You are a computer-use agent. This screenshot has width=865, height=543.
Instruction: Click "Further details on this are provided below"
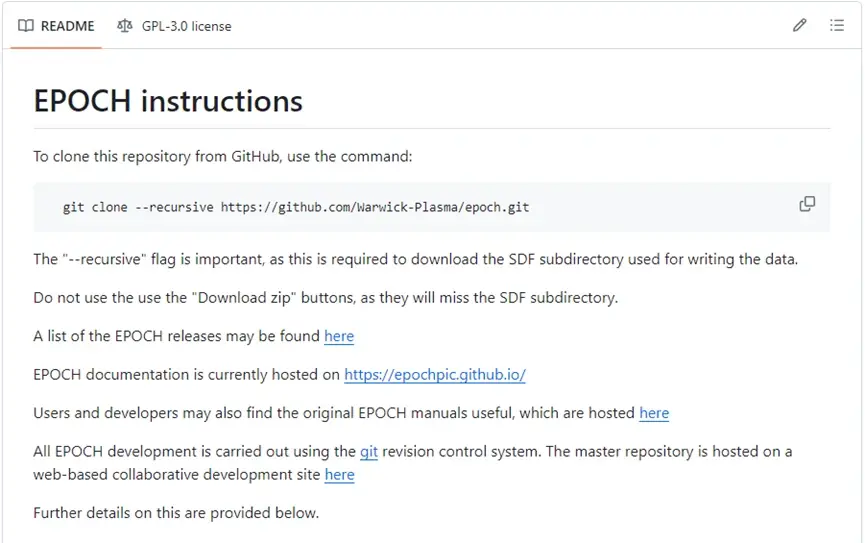pos(176,513)
